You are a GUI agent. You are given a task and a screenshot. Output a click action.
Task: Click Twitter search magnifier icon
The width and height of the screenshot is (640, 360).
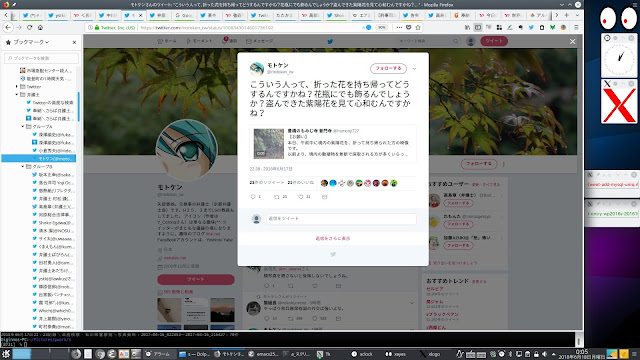[x=456, y=41]
